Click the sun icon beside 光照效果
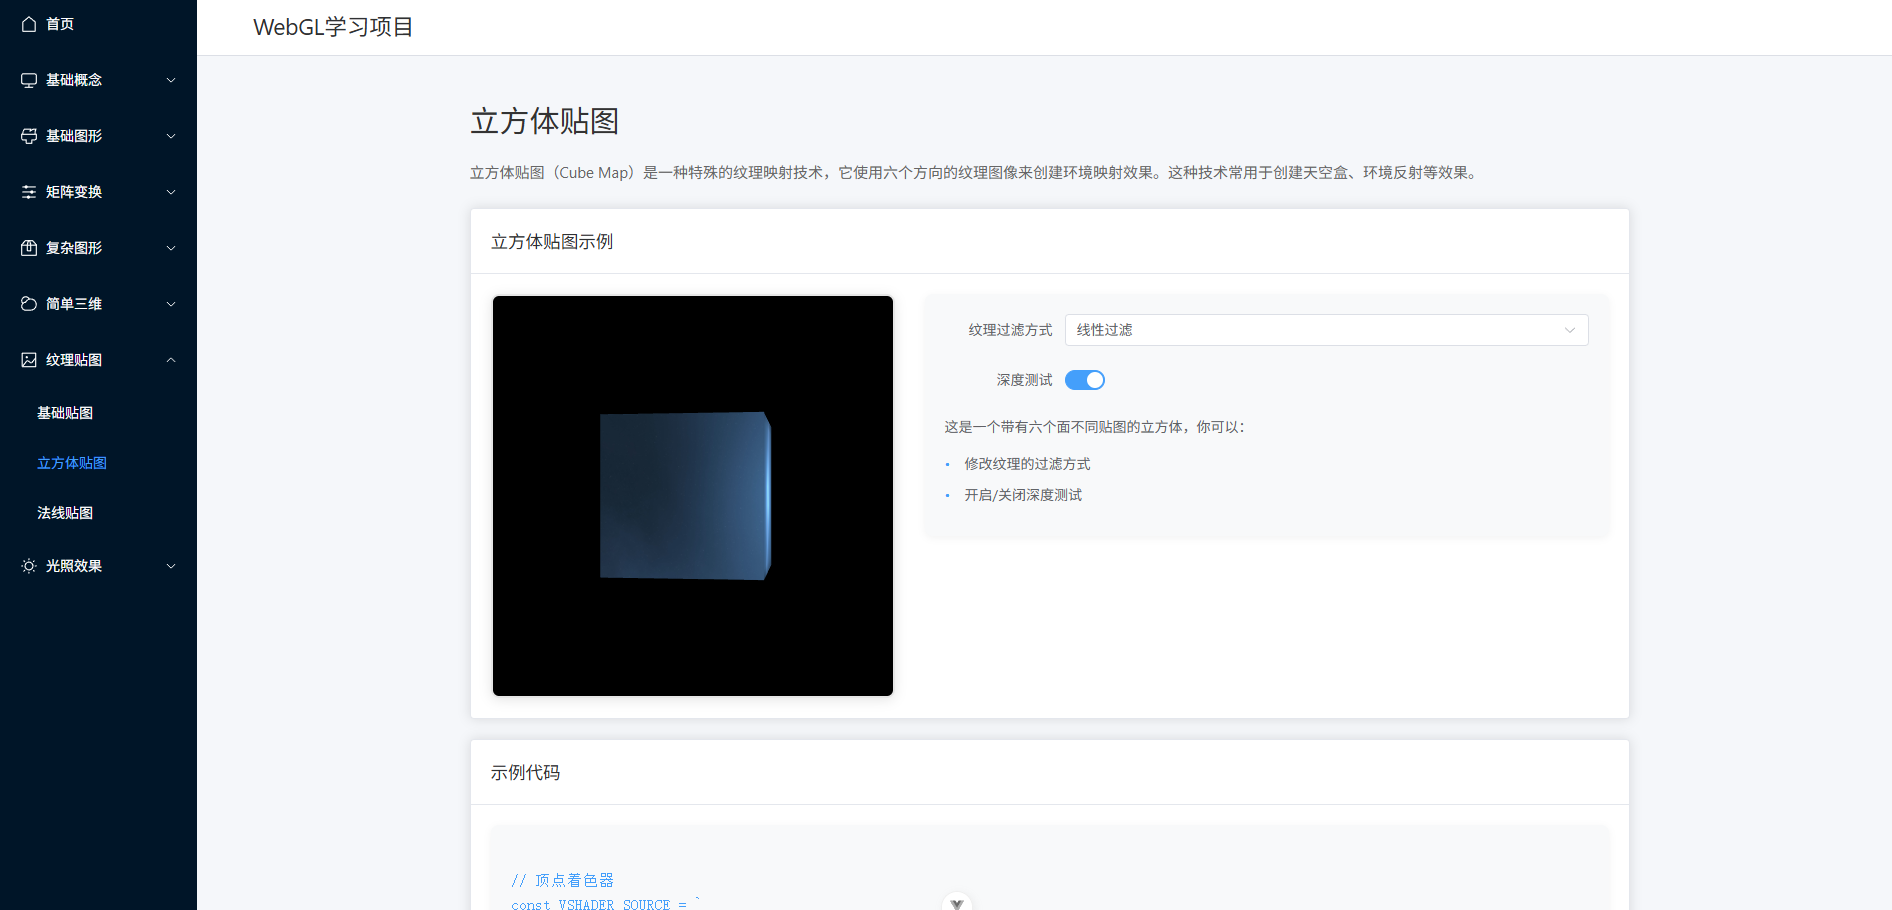The image size is (1892, 910). [x=29, y=566]
